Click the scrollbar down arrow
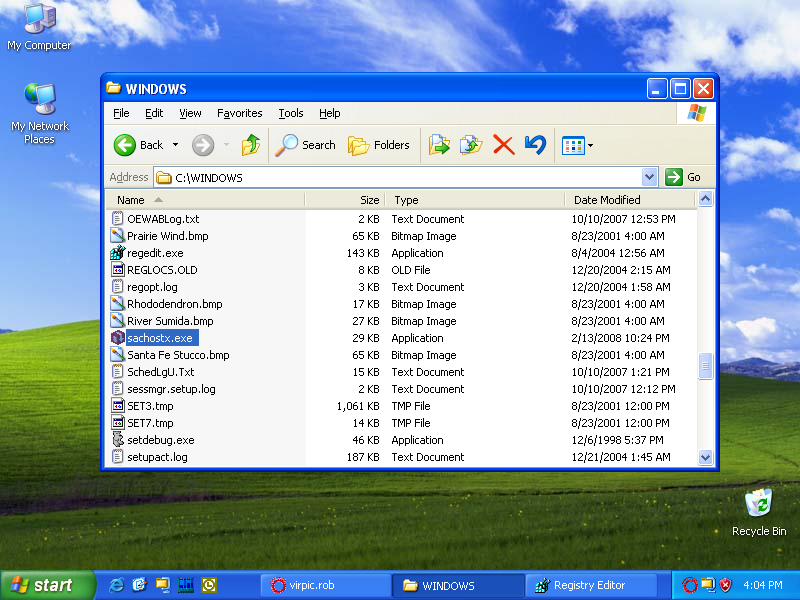Screen dimensions: 800x600 pos(705,458)
